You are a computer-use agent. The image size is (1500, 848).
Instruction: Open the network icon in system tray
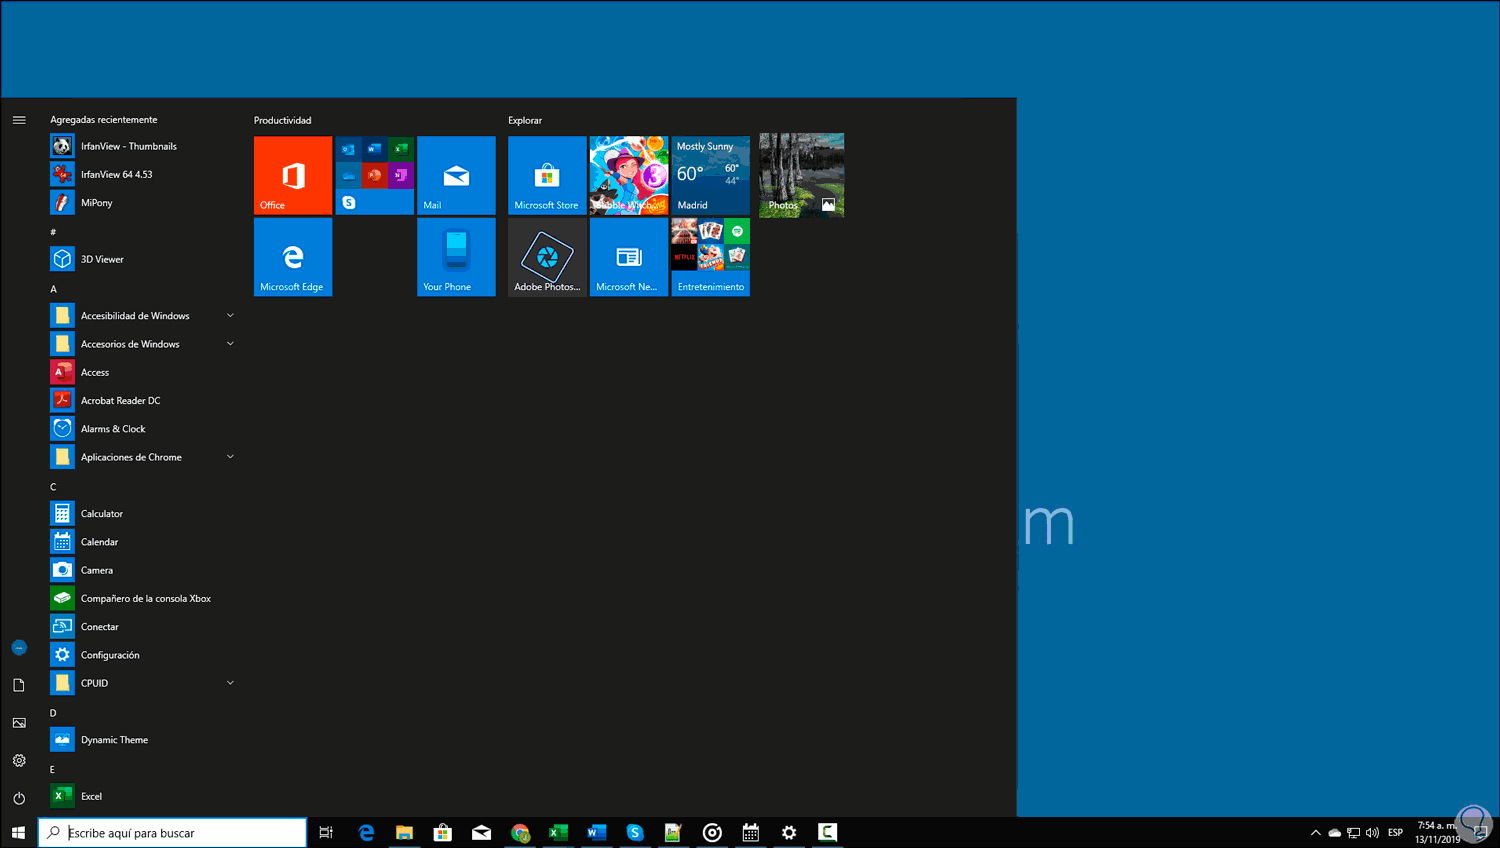(x=1353, y=832)
